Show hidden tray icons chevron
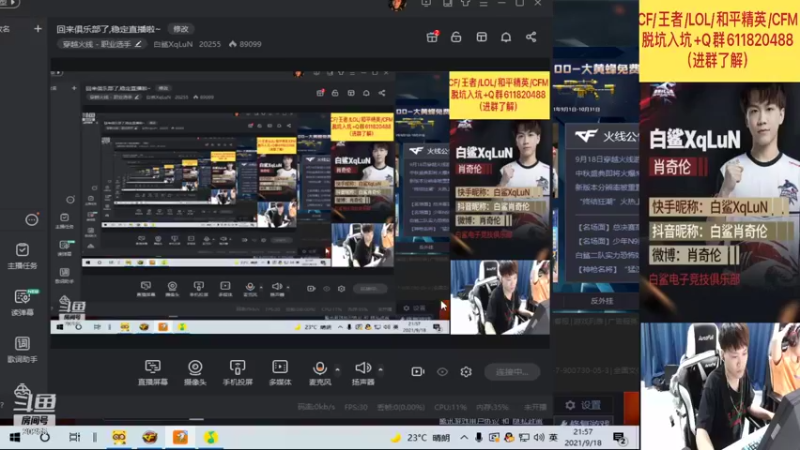Screen dimensions: 800x450 (x=464, y=437)
